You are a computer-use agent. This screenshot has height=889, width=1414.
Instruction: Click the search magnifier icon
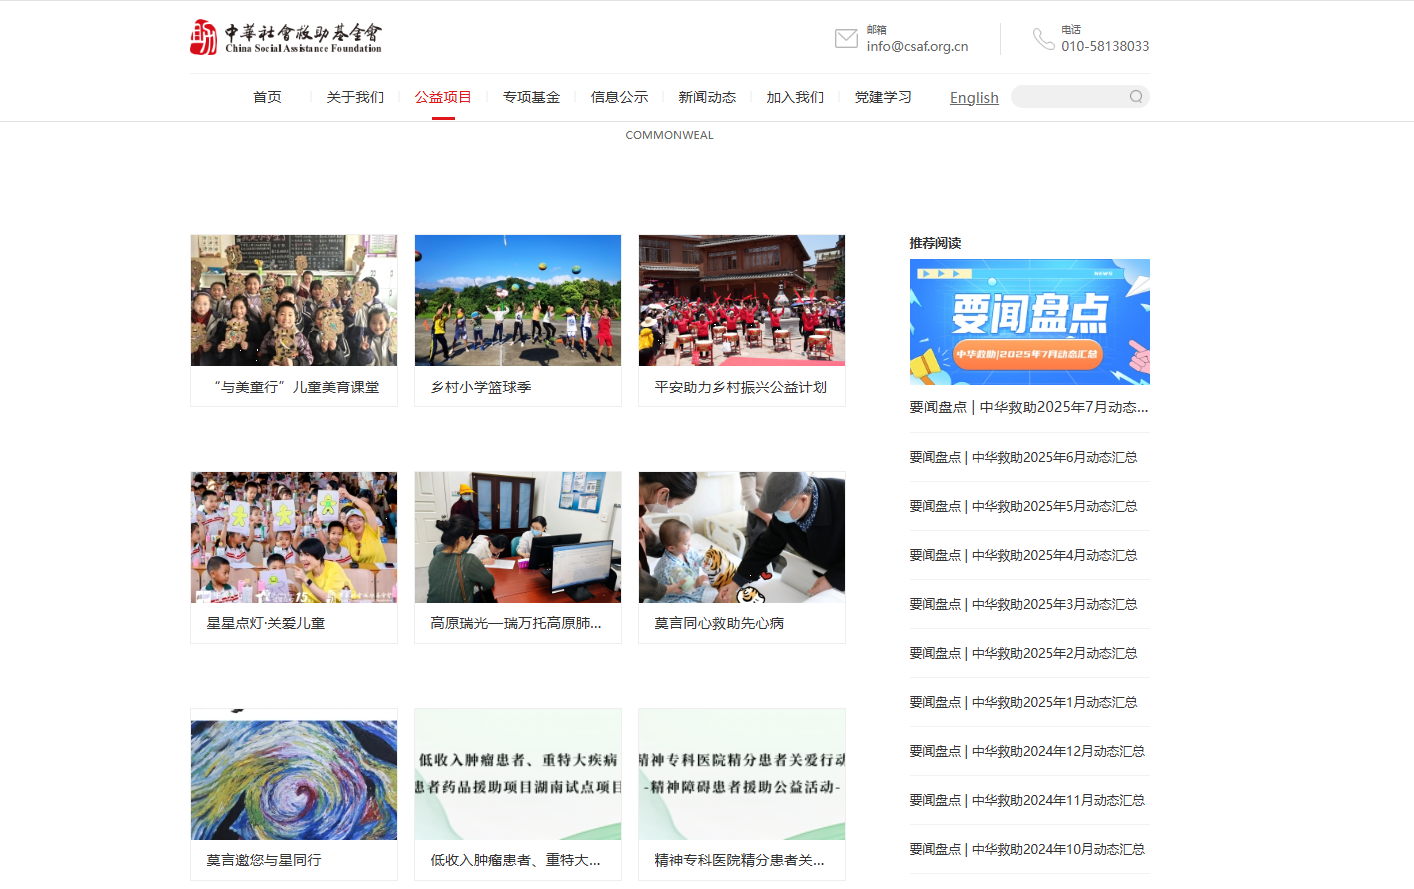point(1136,97)
